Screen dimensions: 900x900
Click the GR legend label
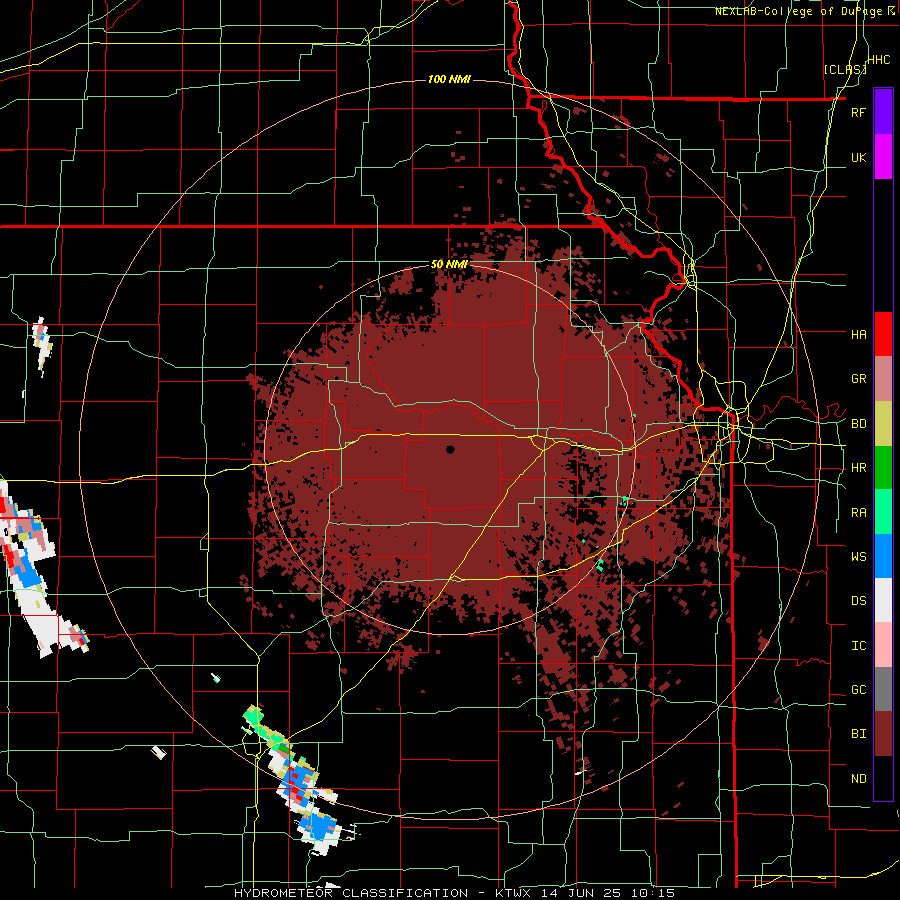coord(858,379)
